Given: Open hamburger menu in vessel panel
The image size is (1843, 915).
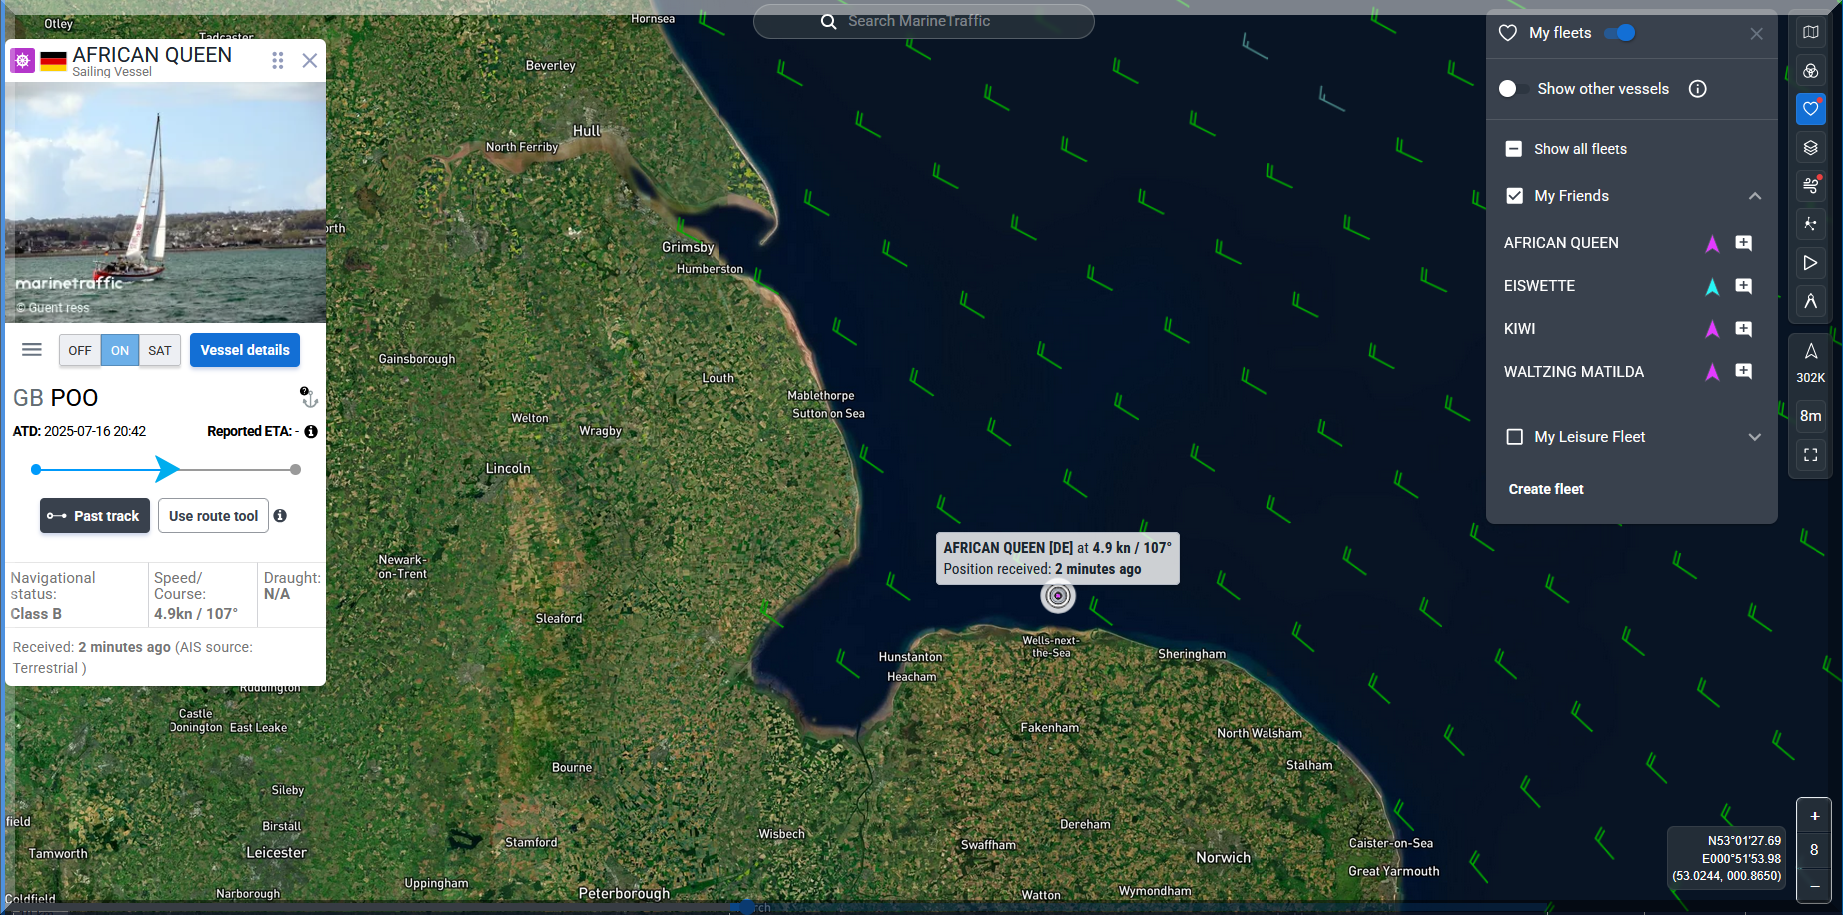Looking at the screenshot, I should (32, 350).
